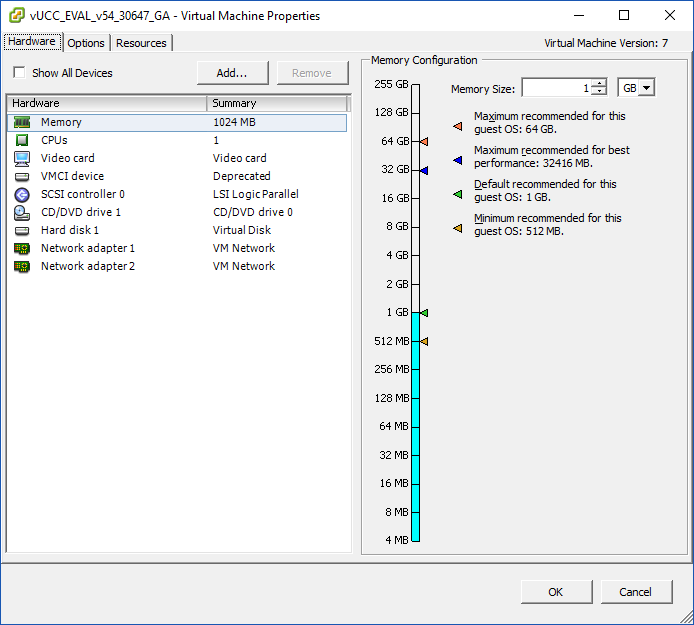
Task: Close the Virtual Machine Properties window
Action: click(670, 15)
